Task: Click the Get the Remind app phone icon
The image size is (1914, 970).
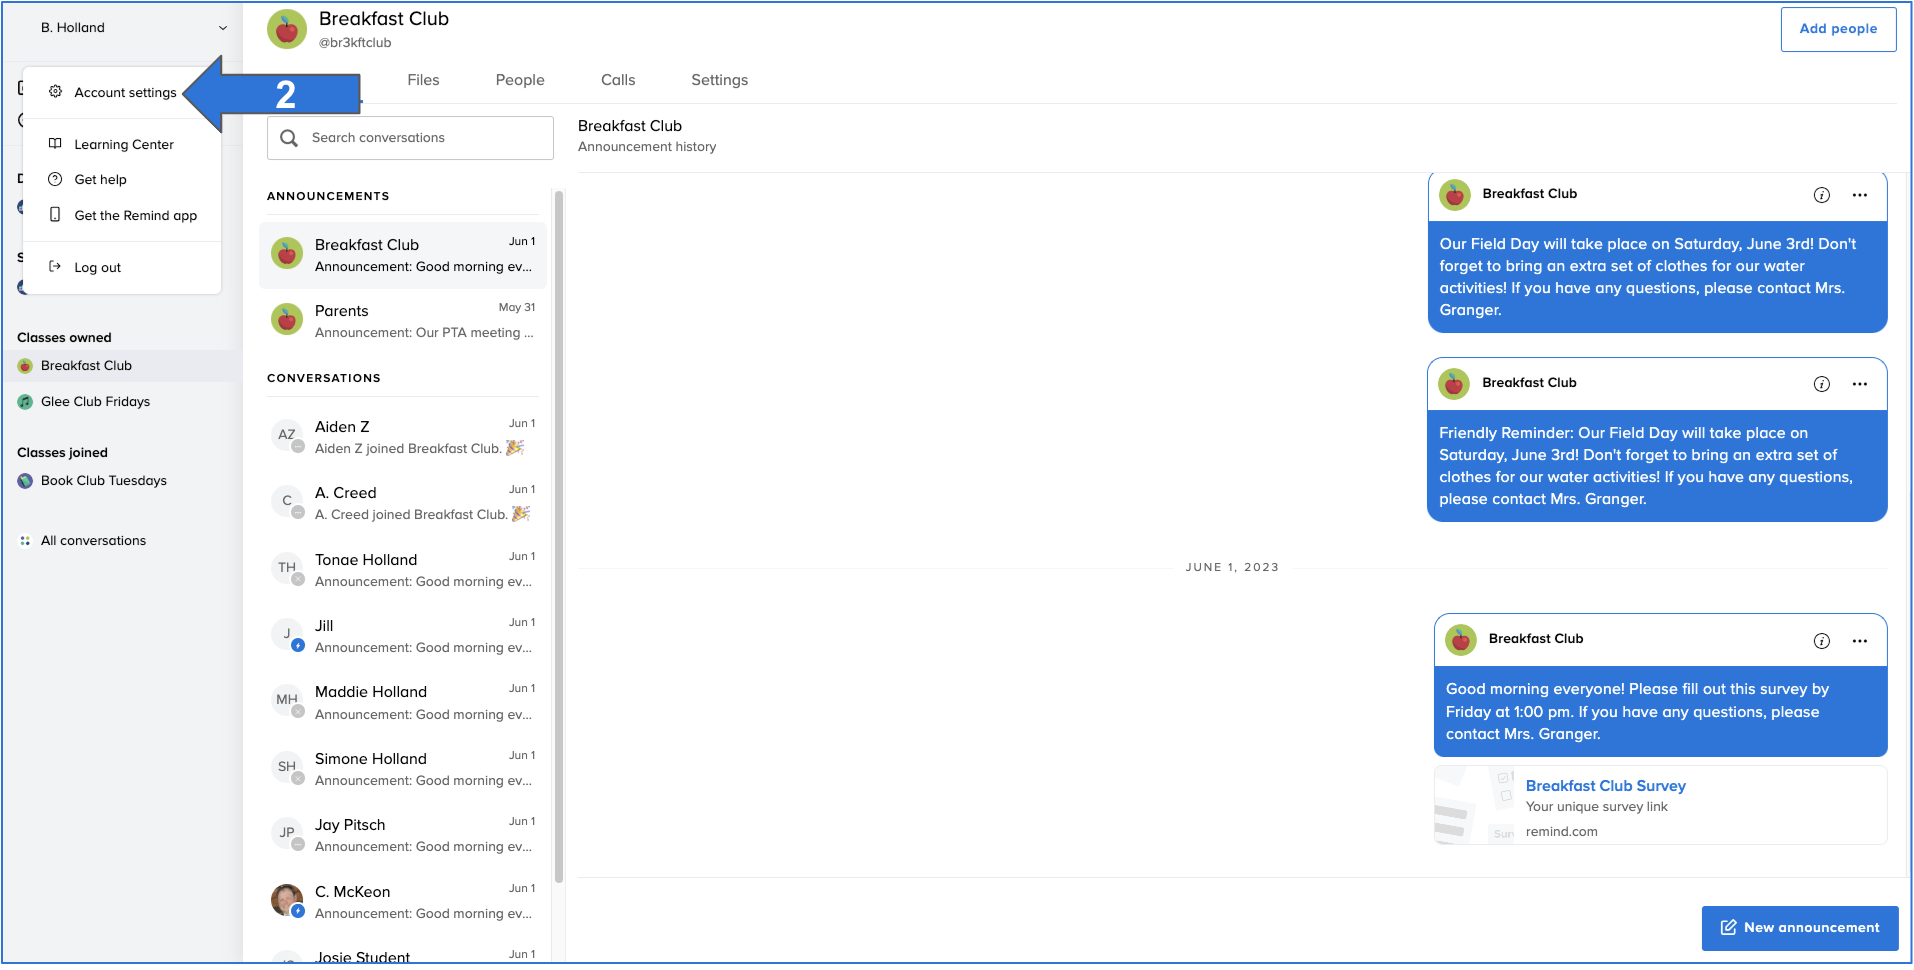Action: pos(57,215)
